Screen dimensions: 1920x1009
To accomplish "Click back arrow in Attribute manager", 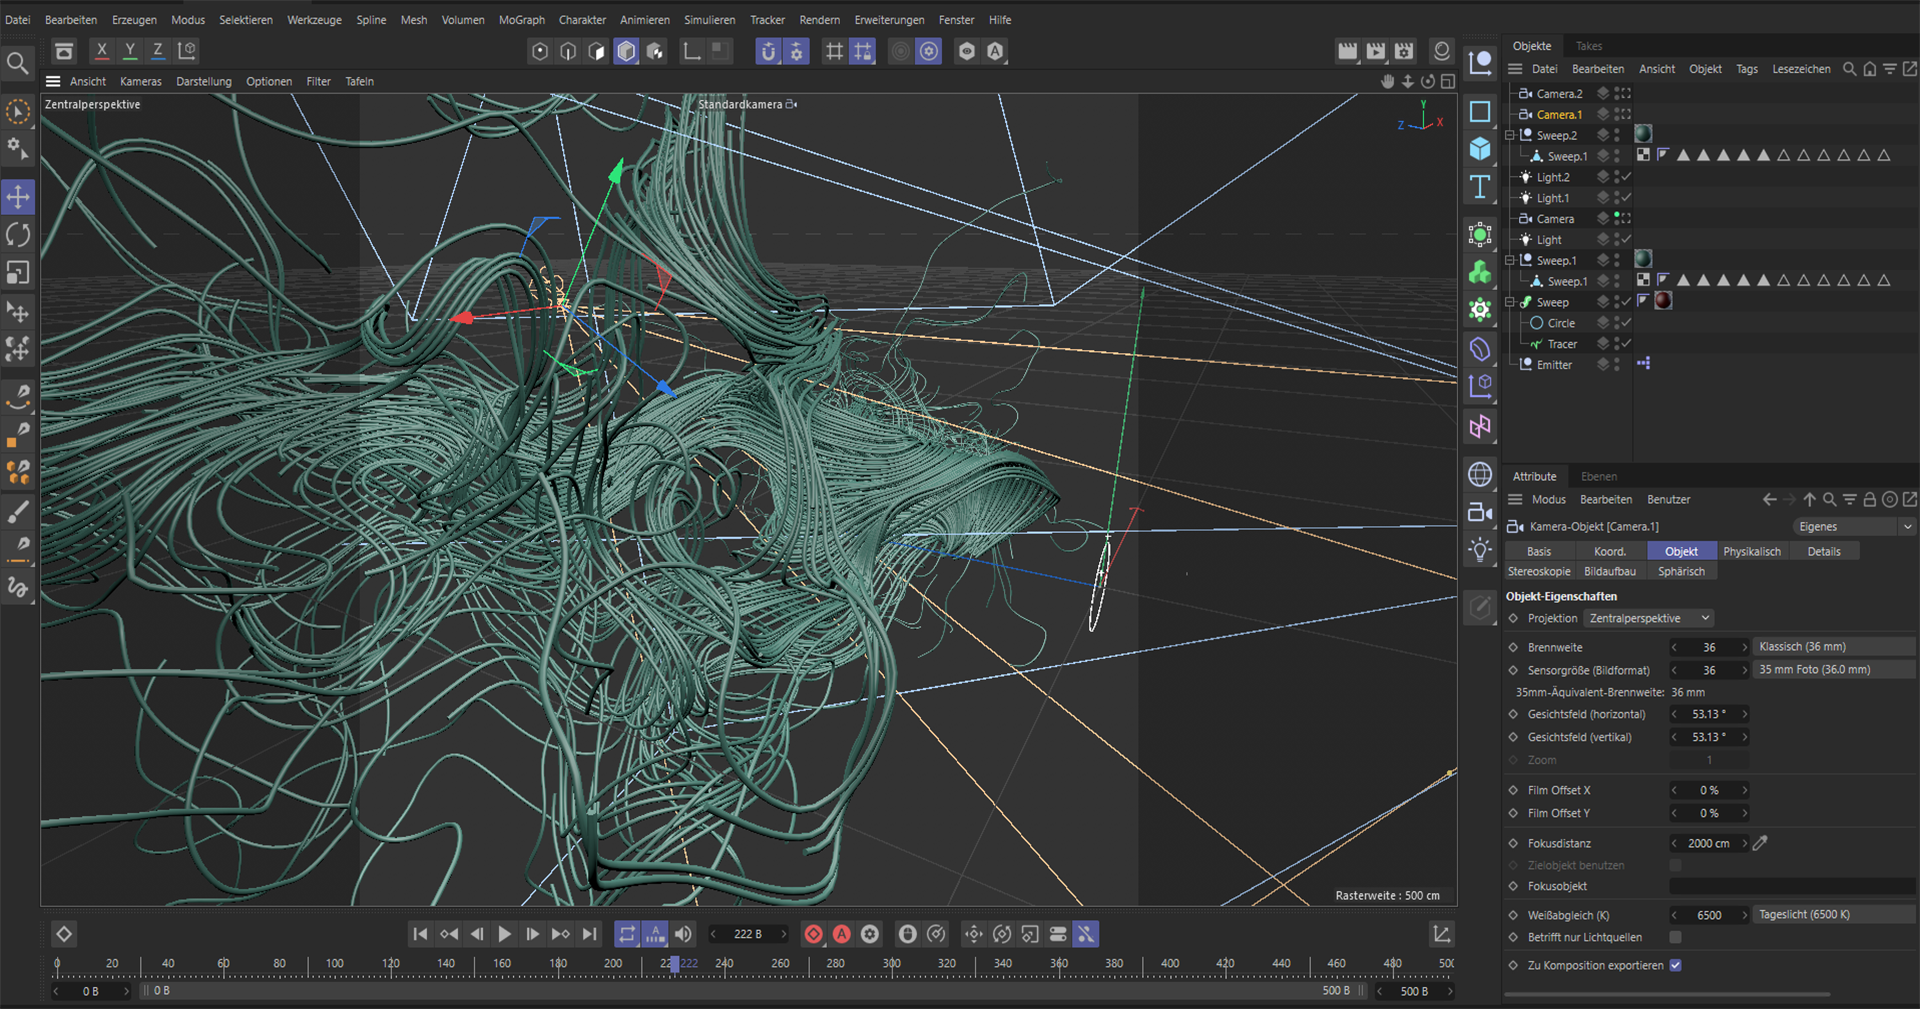I will click(1770, 499).
